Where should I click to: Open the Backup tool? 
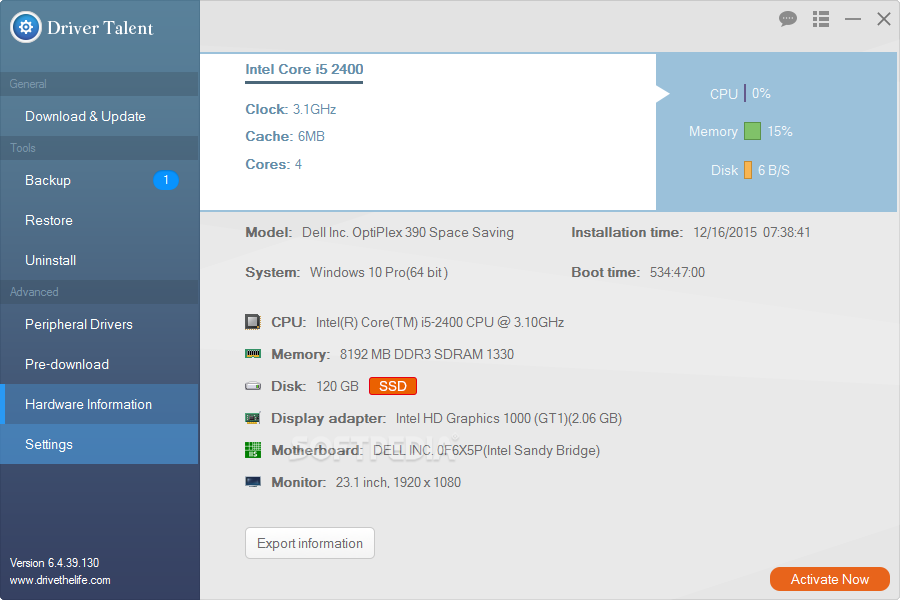pos(99,180)
